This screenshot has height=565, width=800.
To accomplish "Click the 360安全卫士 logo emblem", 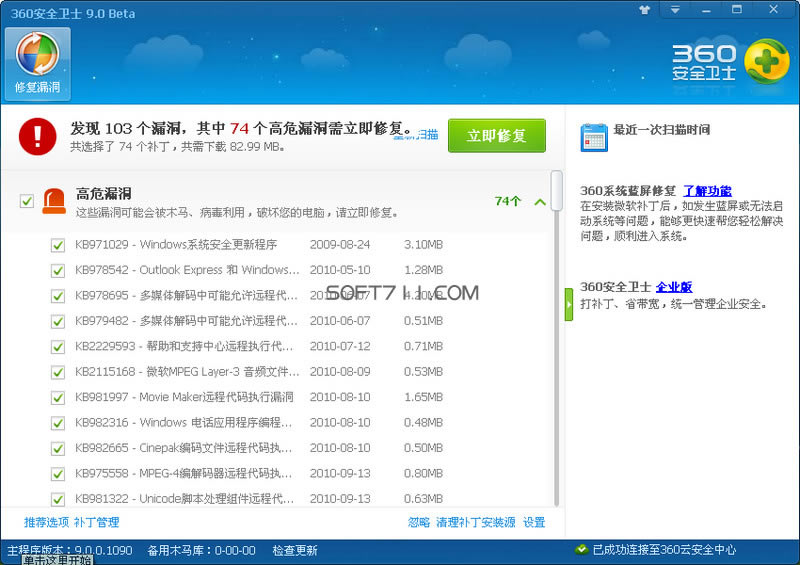I will [767, 61].
